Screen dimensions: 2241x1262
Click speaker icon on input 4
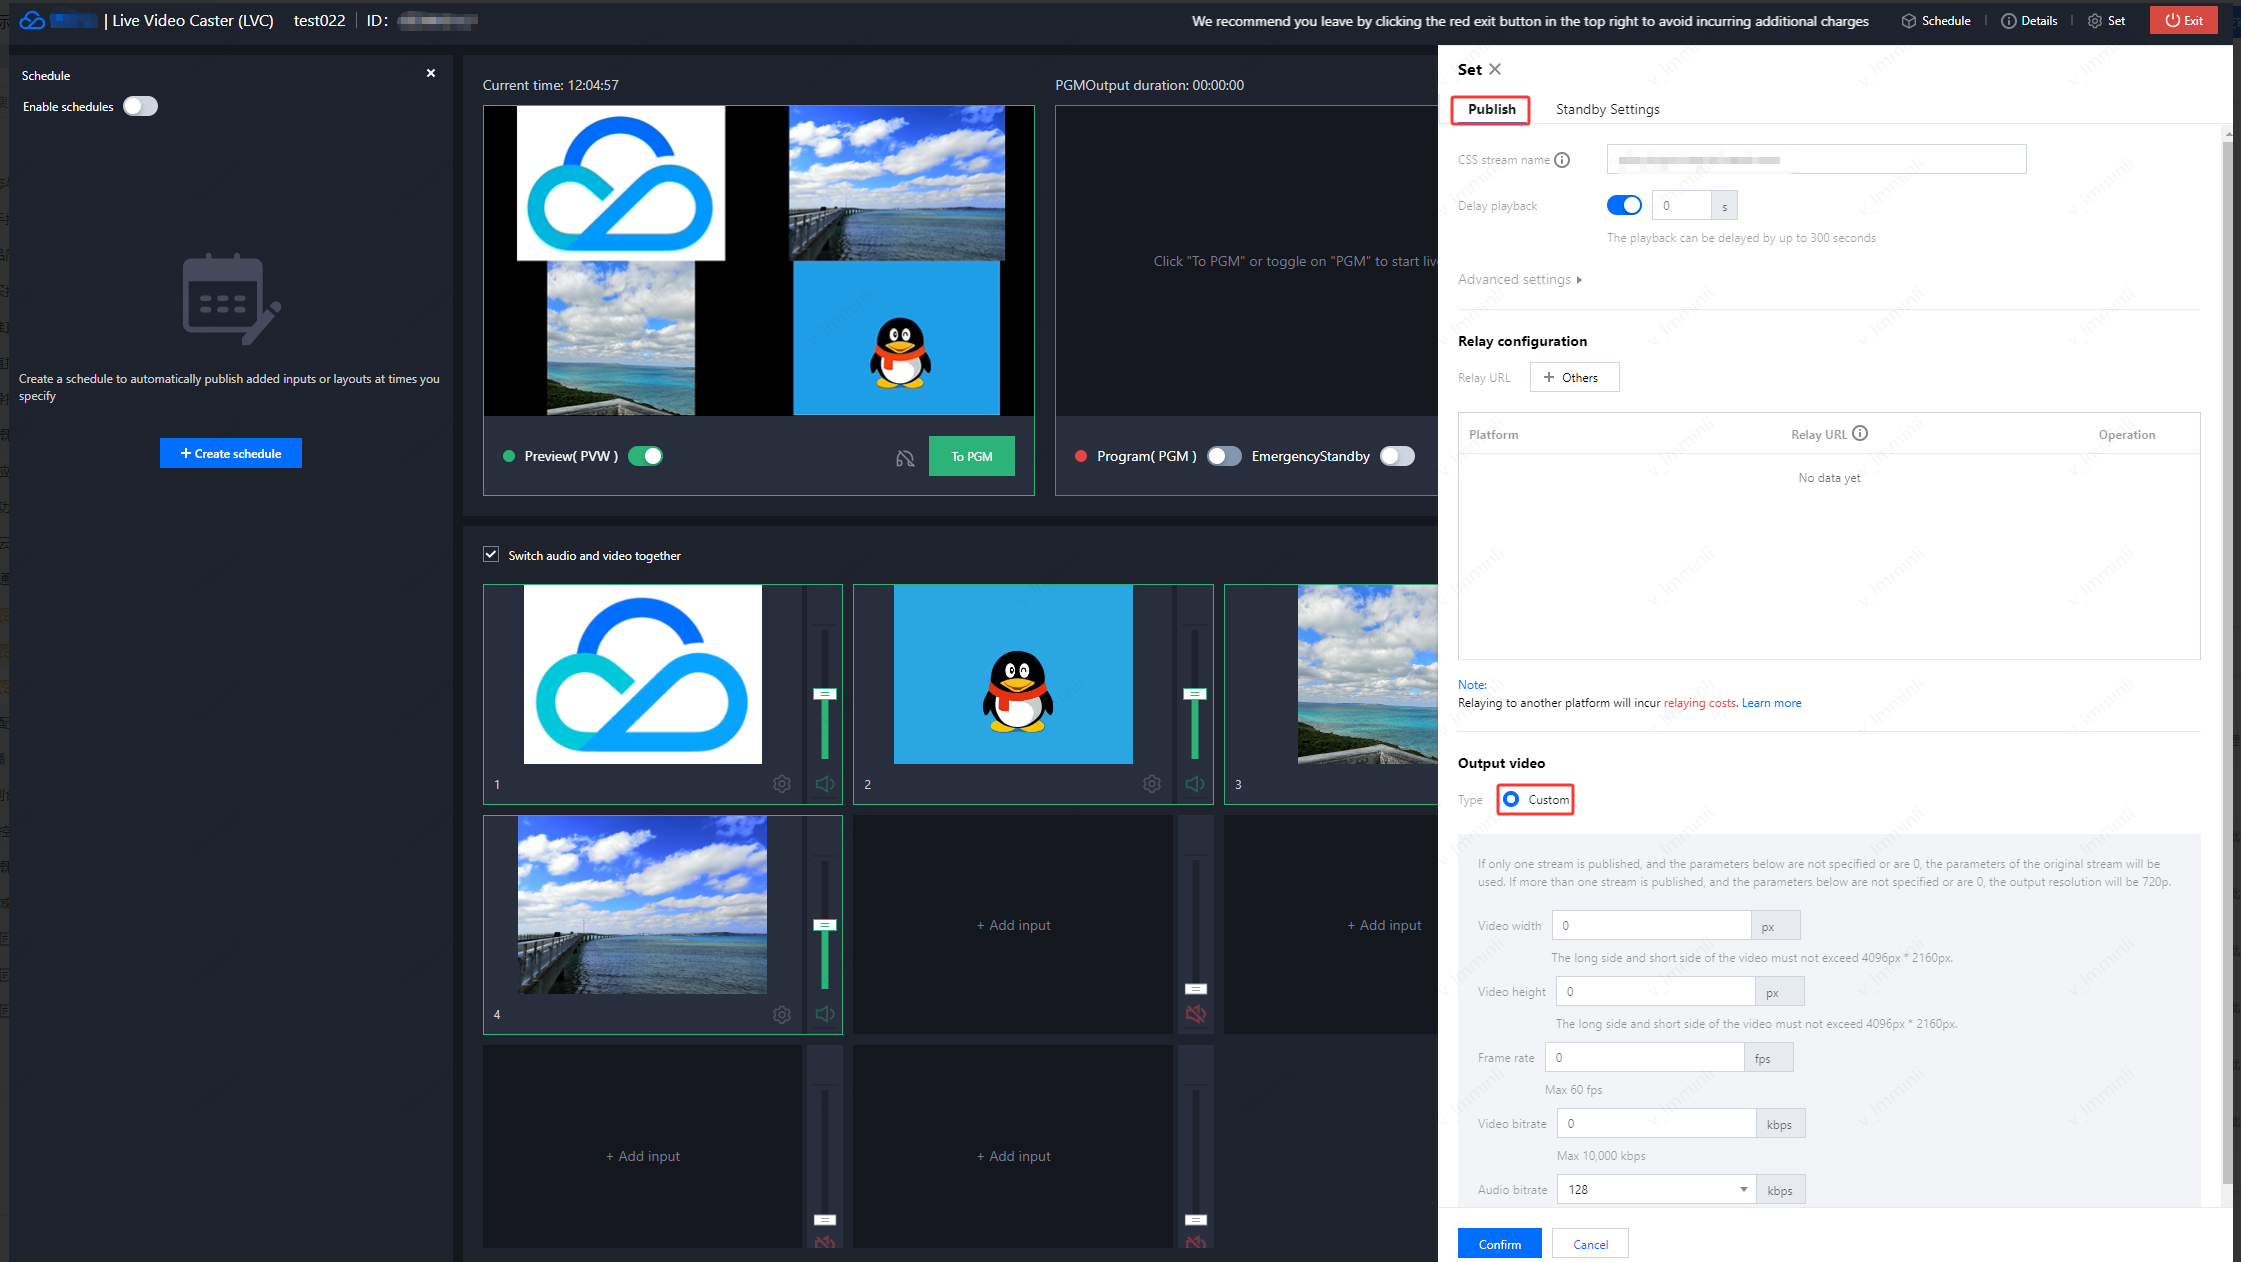pos(825,1015)
